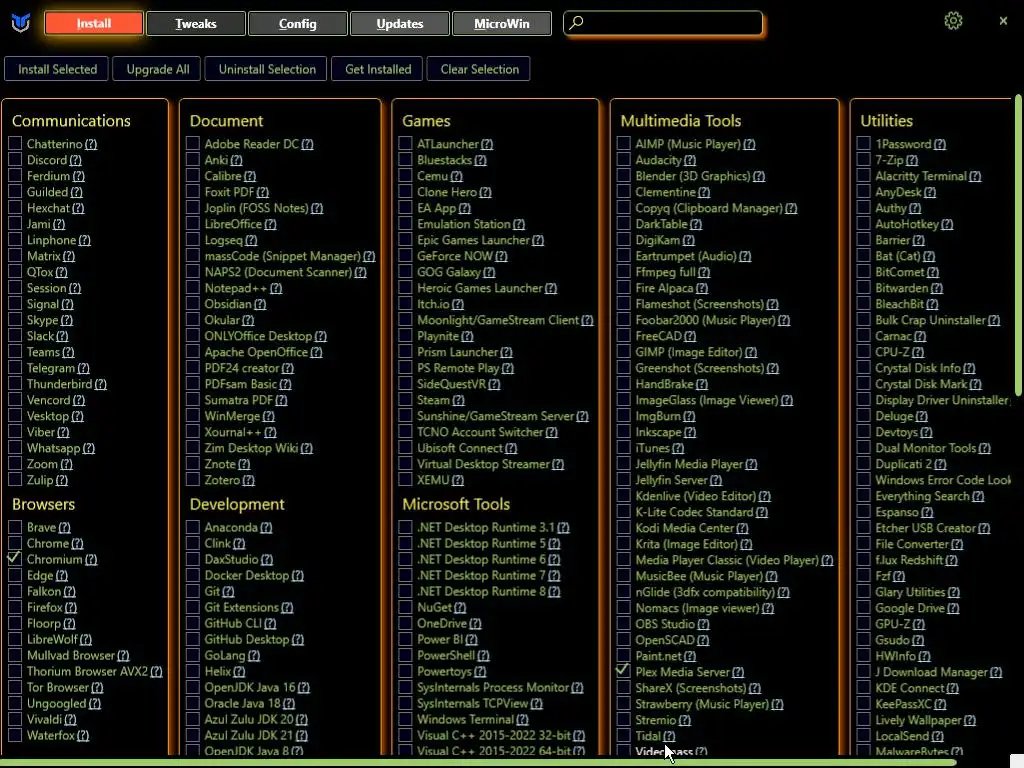Click the WinUtil logo icon
1024x768 pixels.
pos(21,24)
